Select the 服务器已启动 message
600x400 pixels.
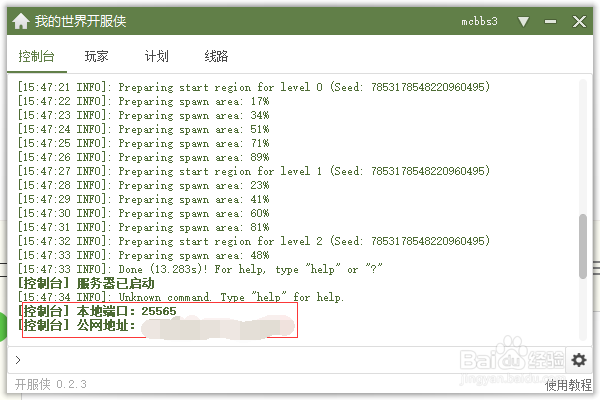click(86, 283)
